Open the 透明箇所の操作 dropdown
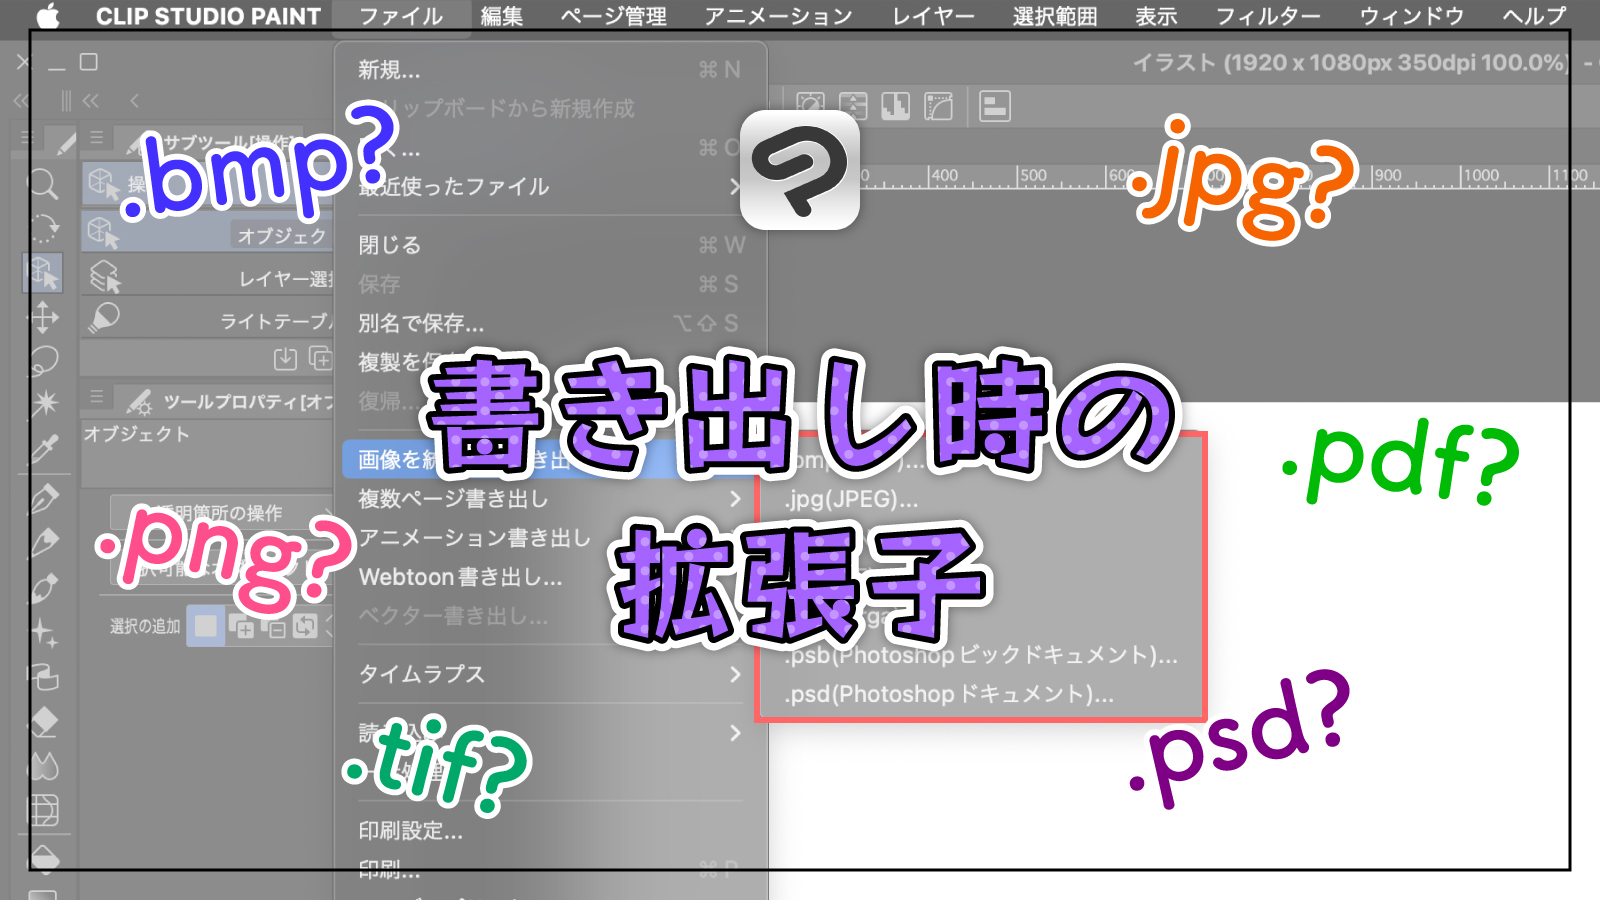Viewport: 1600px width, 900px height. pos(221,513)
